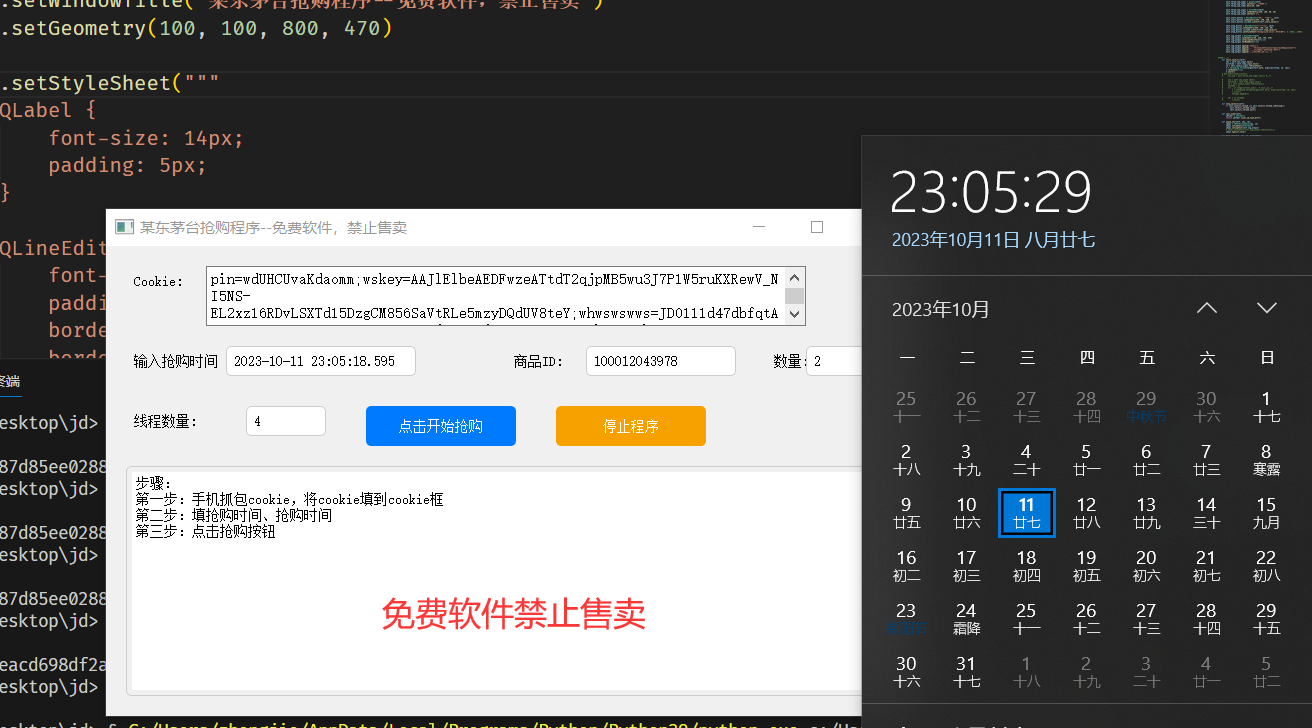
Task: Select October 18 初四 in the calendar
Action: (1026, 566)
